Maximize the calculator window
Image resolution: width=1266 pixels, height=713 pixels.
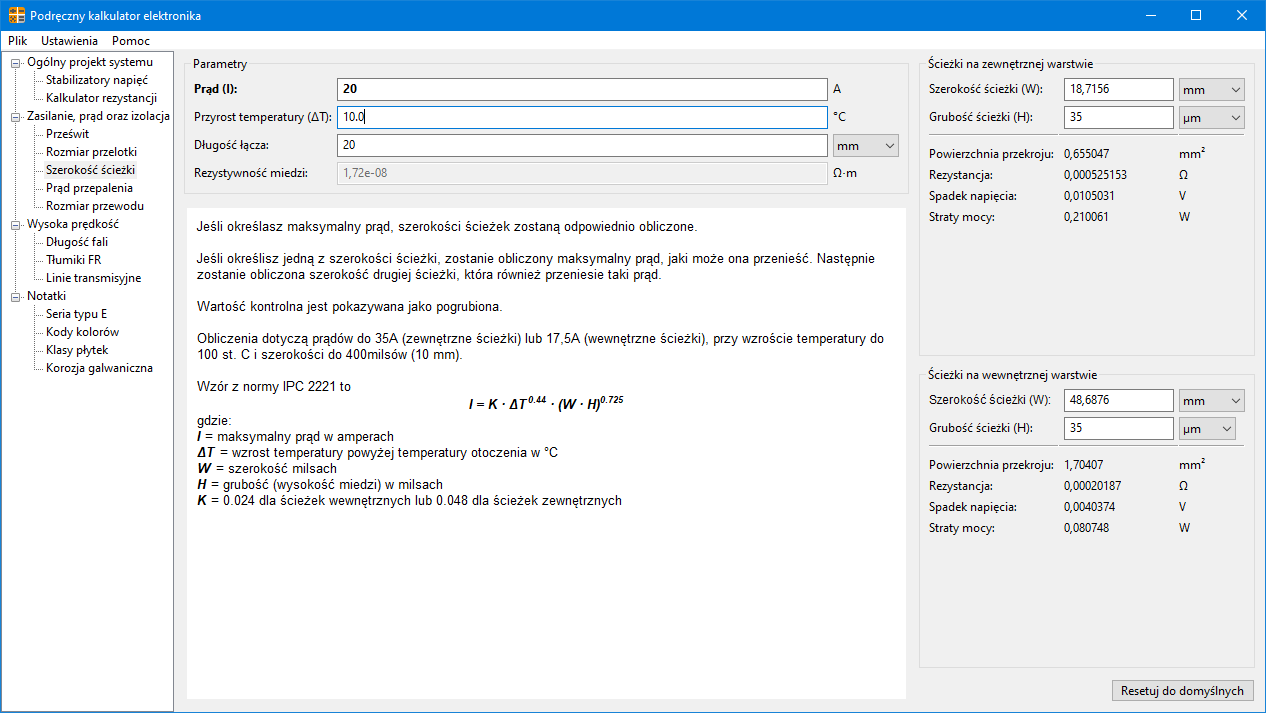[x=1196, y=15]
